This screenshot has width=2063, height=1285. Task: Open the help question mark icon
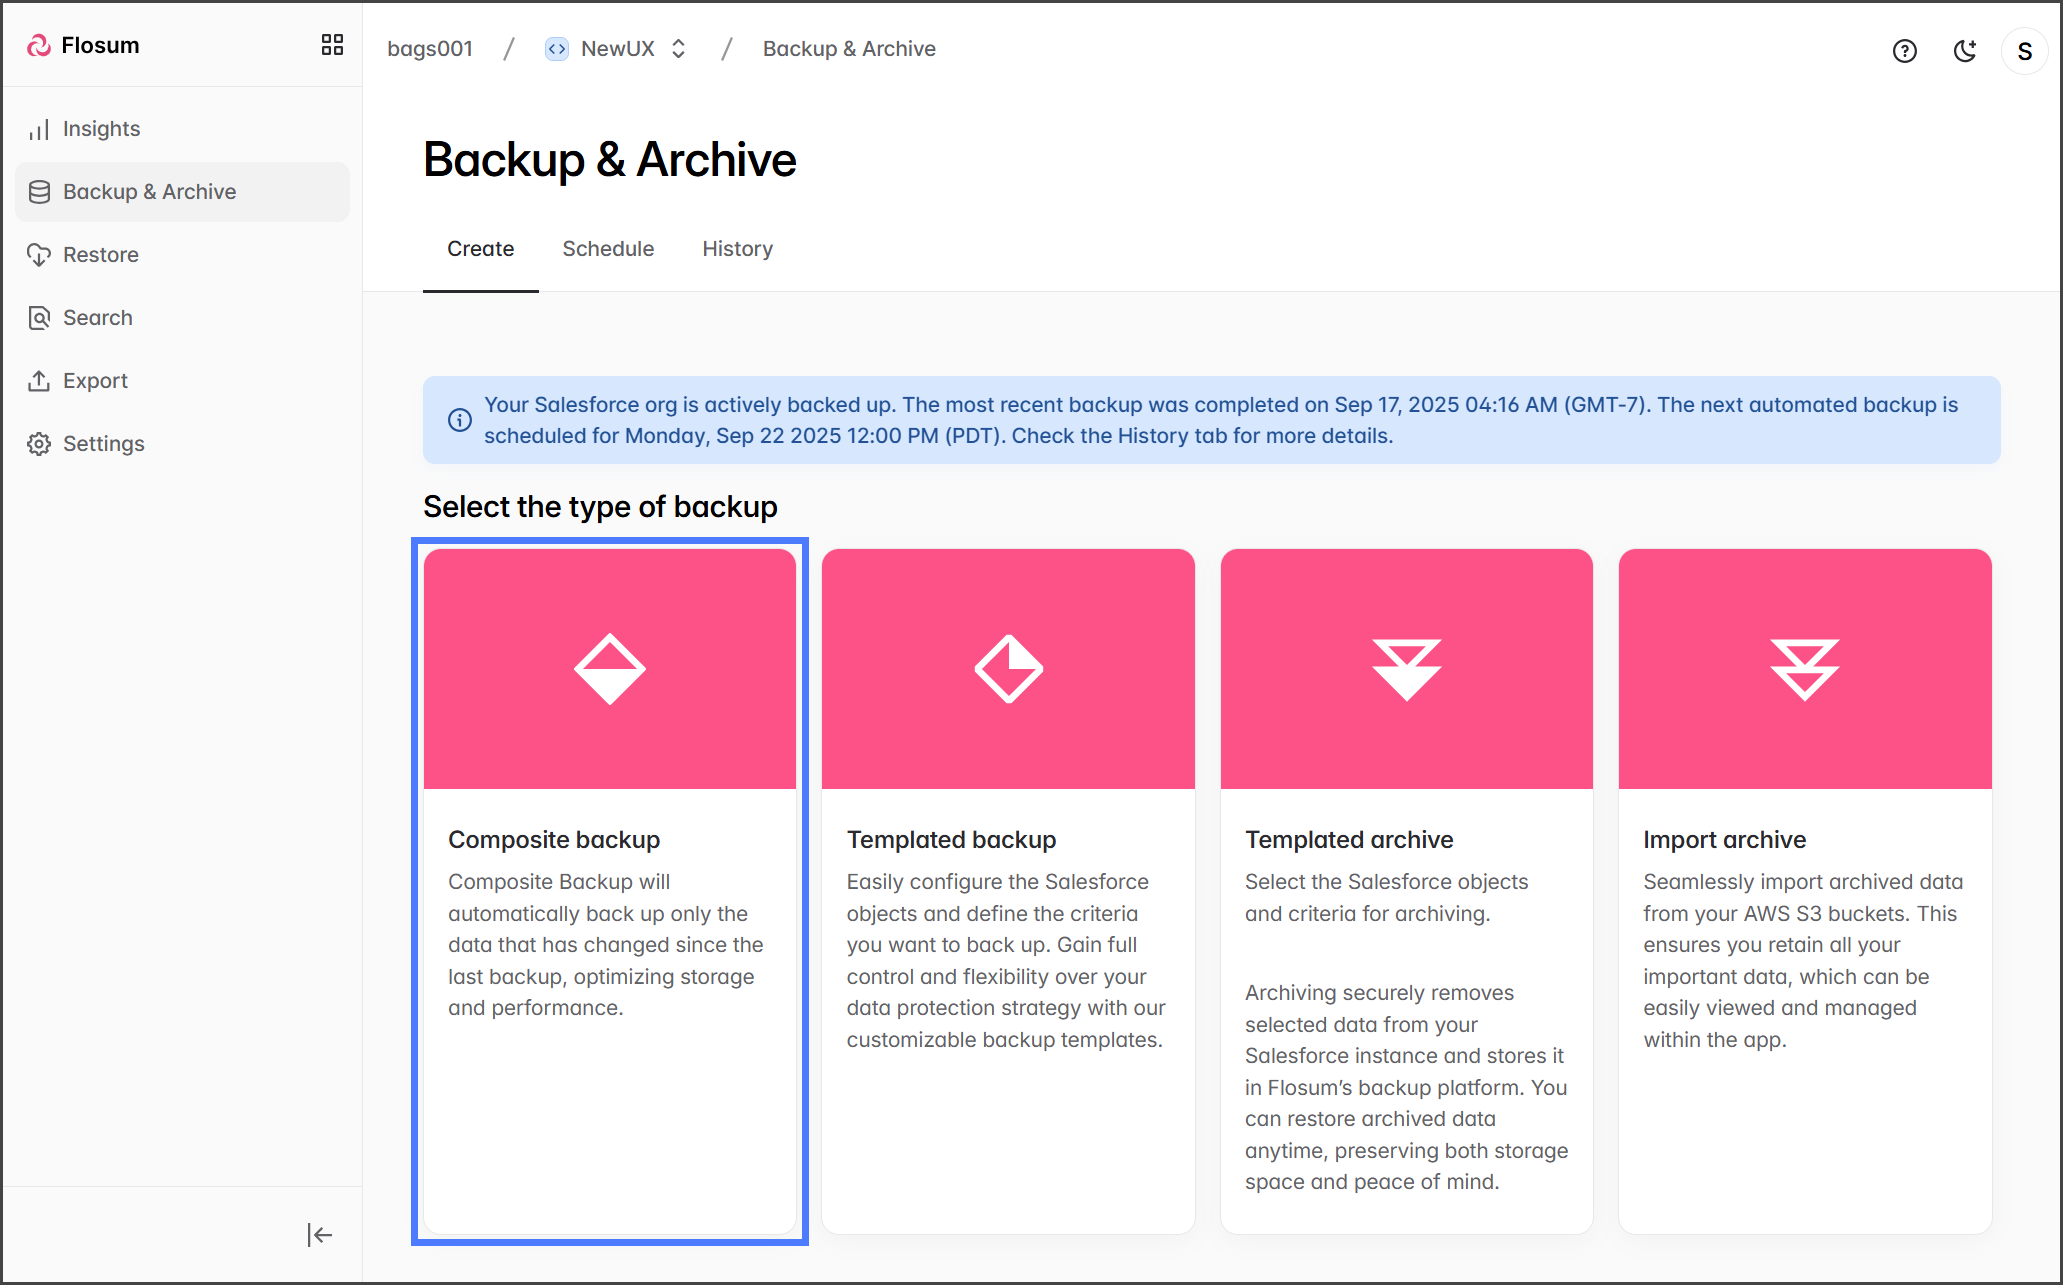1904,51
